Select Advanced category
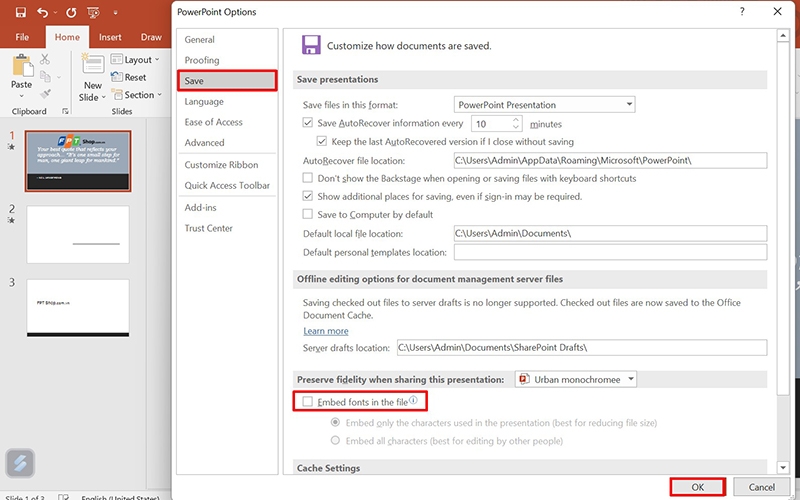This screenshot has height=500, width=800. click(x=227, y=142)
